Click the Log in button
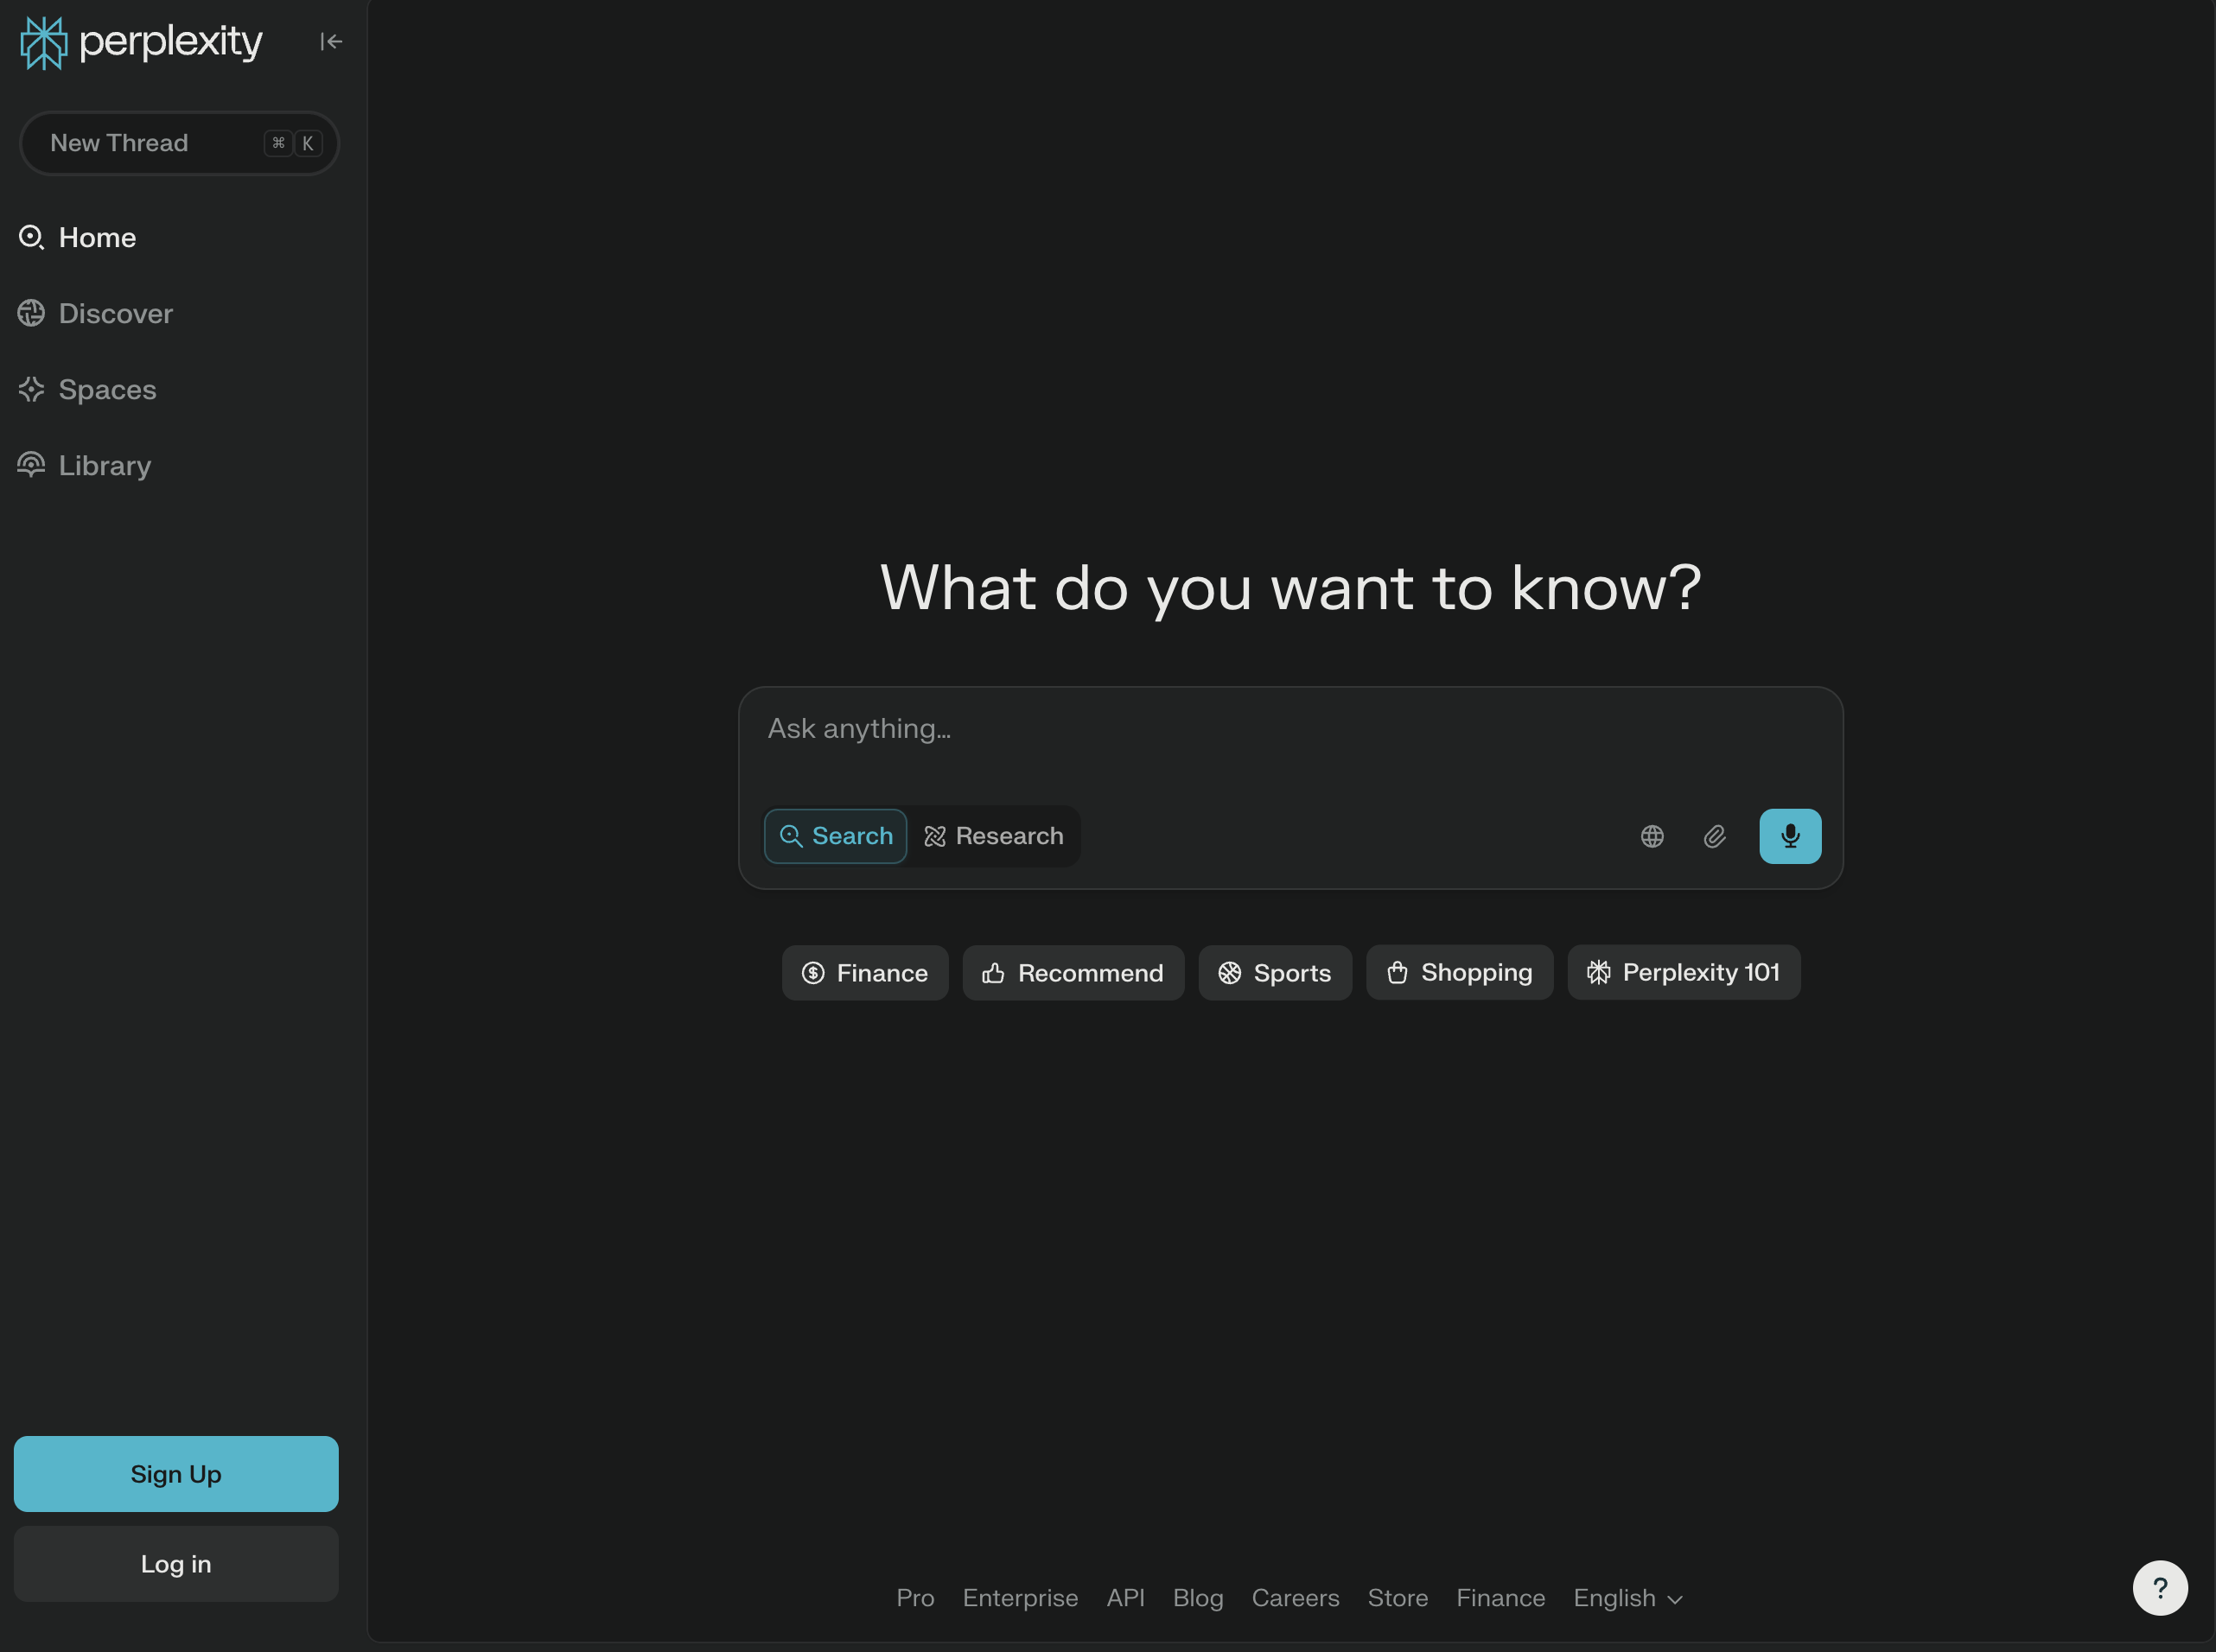 tap(176, 1564)
